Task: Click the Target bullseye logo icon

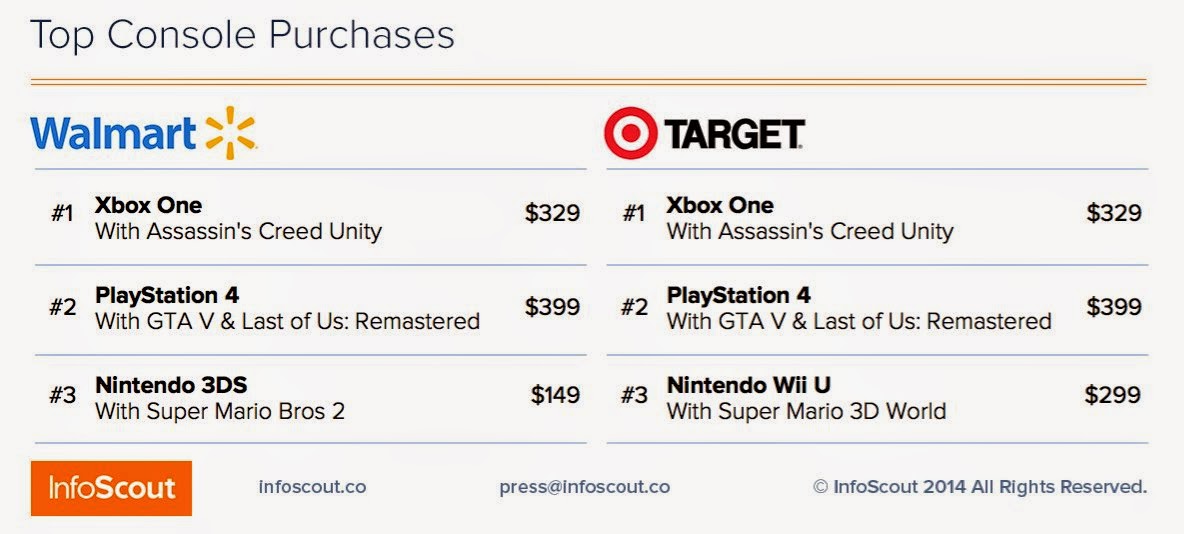Action: (x=631, y=134)
